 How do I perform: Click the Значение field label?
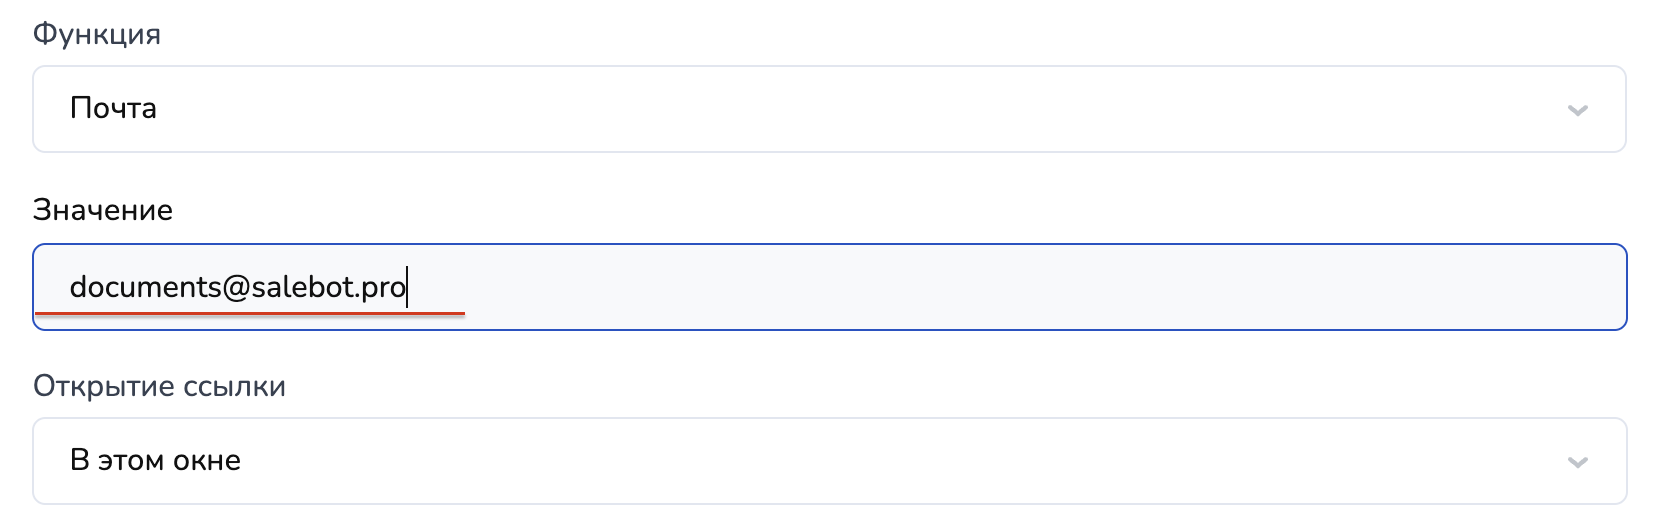point(103,210)
